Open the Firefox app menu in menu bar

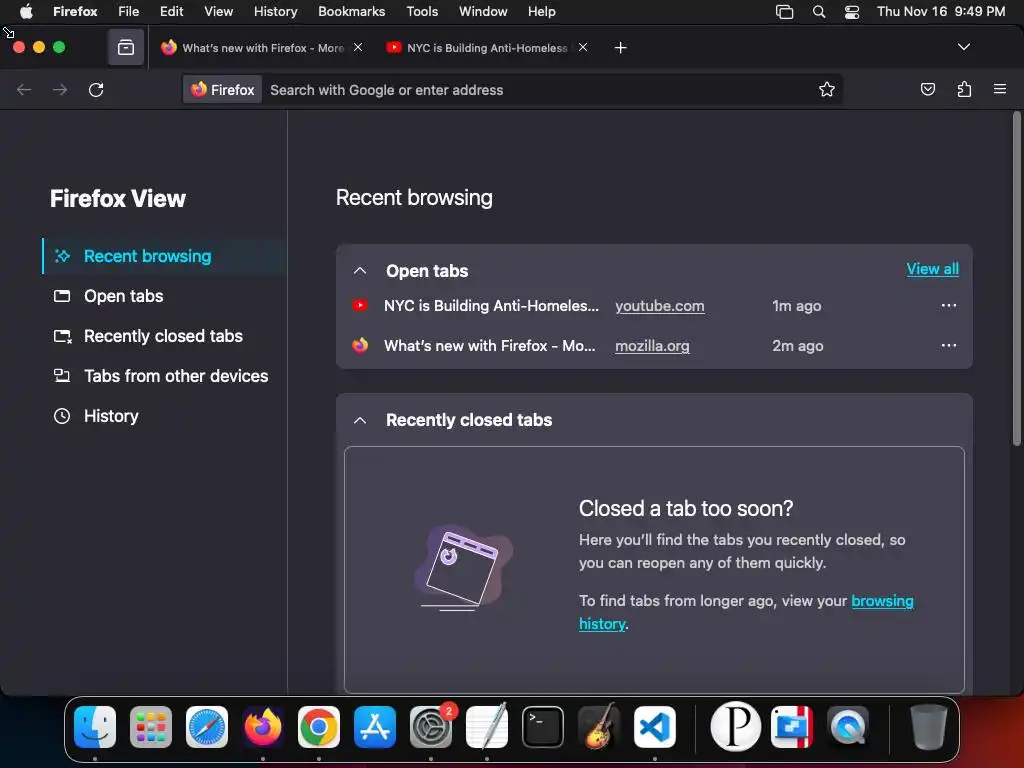tap(75, 11)
